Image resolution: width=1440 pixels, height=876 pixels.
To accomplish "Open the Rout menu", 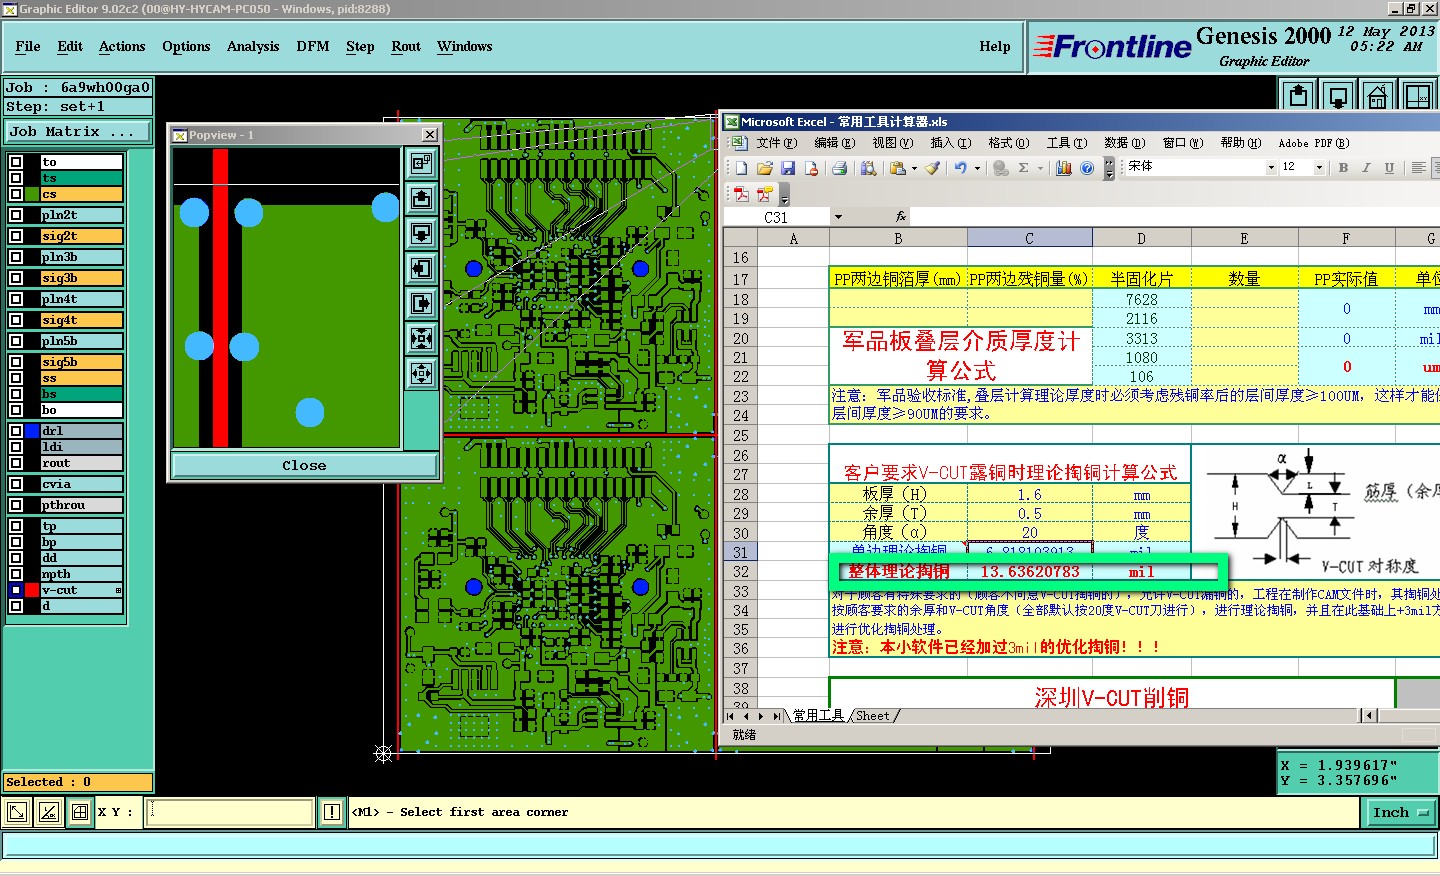I will 406,46.
